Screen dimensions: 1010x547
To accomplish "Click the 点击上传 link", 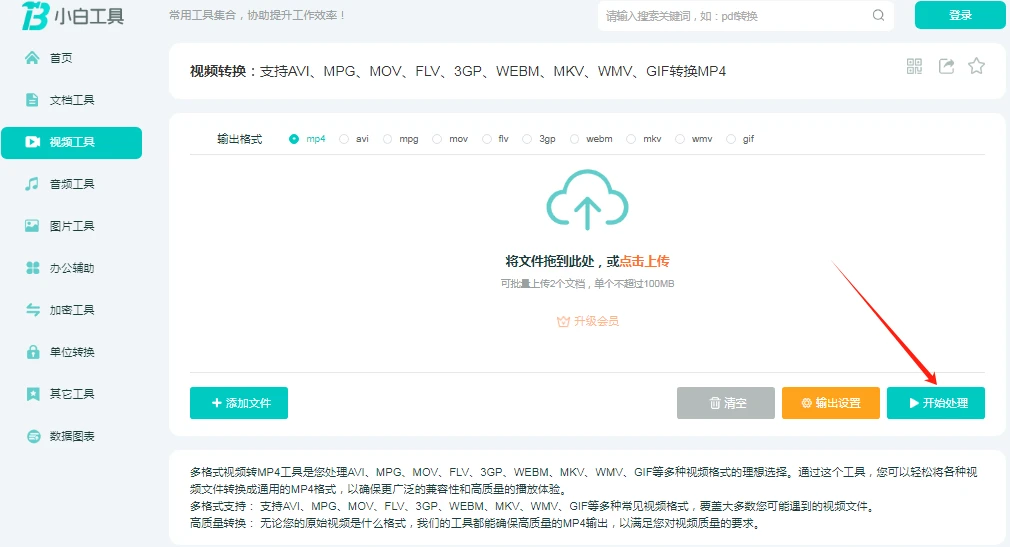I will [644, 261].
